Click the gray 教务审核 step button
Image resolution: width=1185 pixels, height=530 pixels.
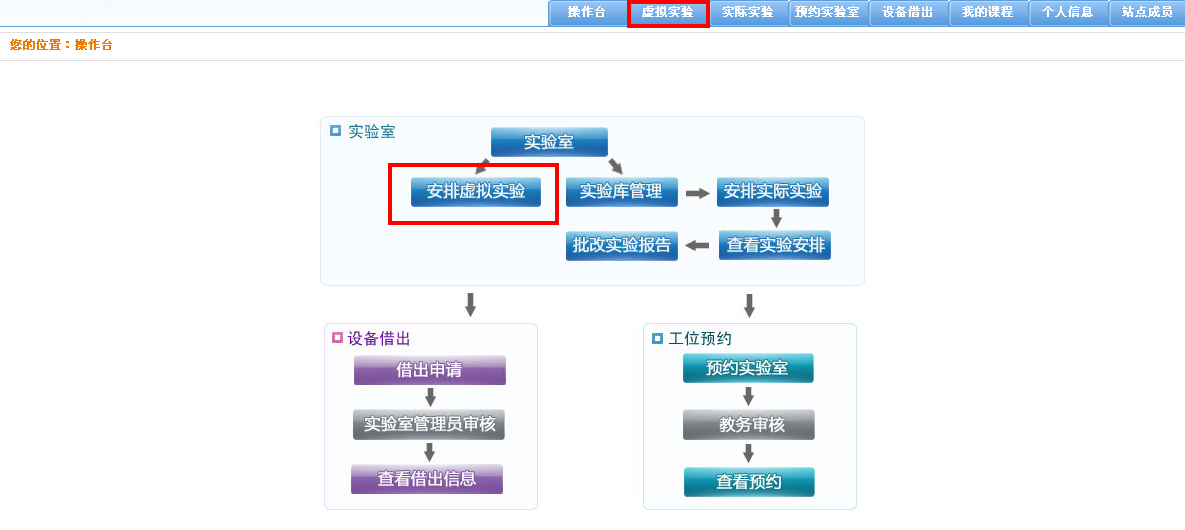[x=749, y=425]
